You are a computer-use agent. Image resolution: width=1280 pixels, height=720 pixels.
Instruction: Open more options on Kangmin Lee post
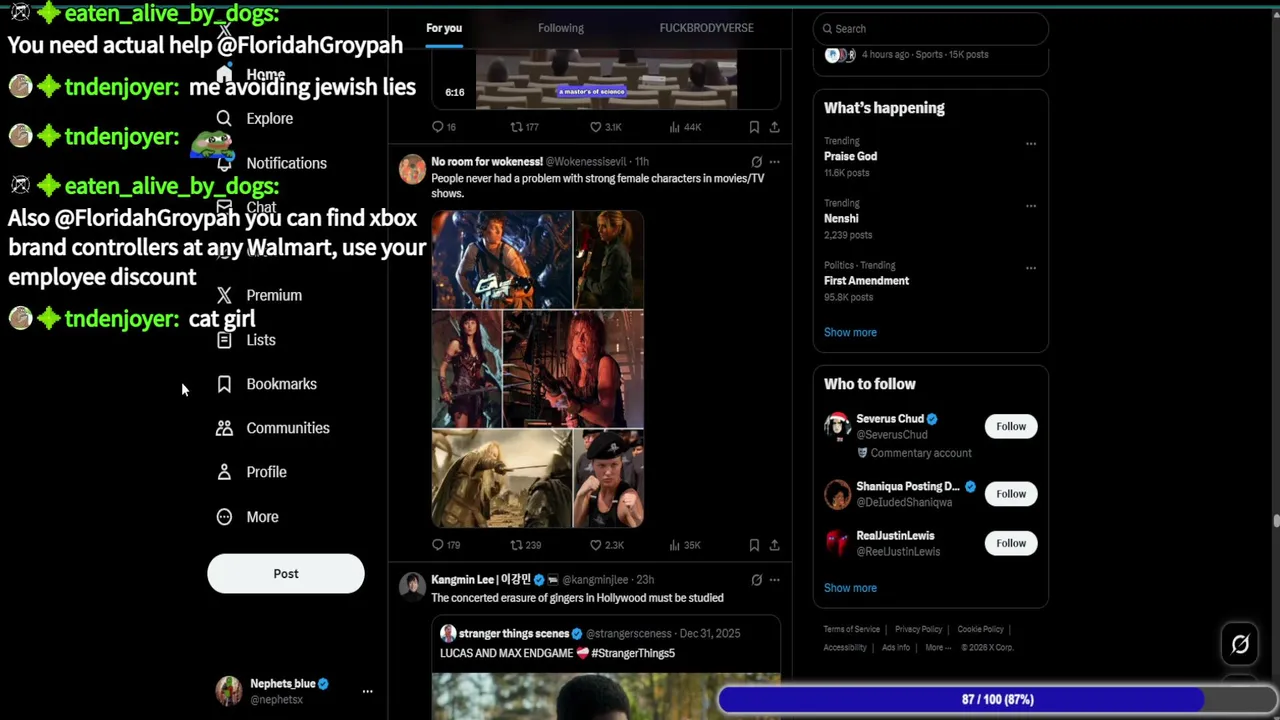click(x=774, y=580)
